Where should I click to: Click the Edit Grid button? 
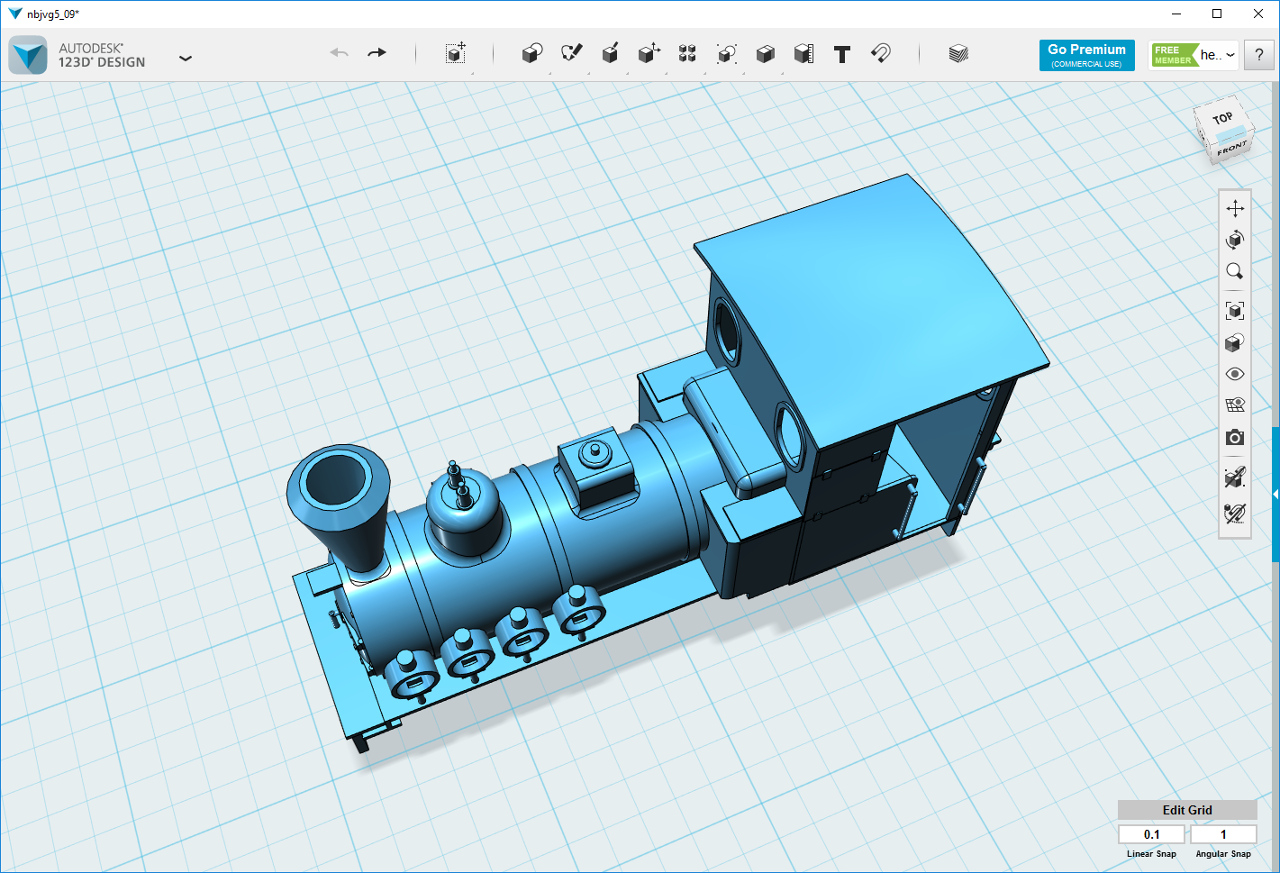point(1187,810)
